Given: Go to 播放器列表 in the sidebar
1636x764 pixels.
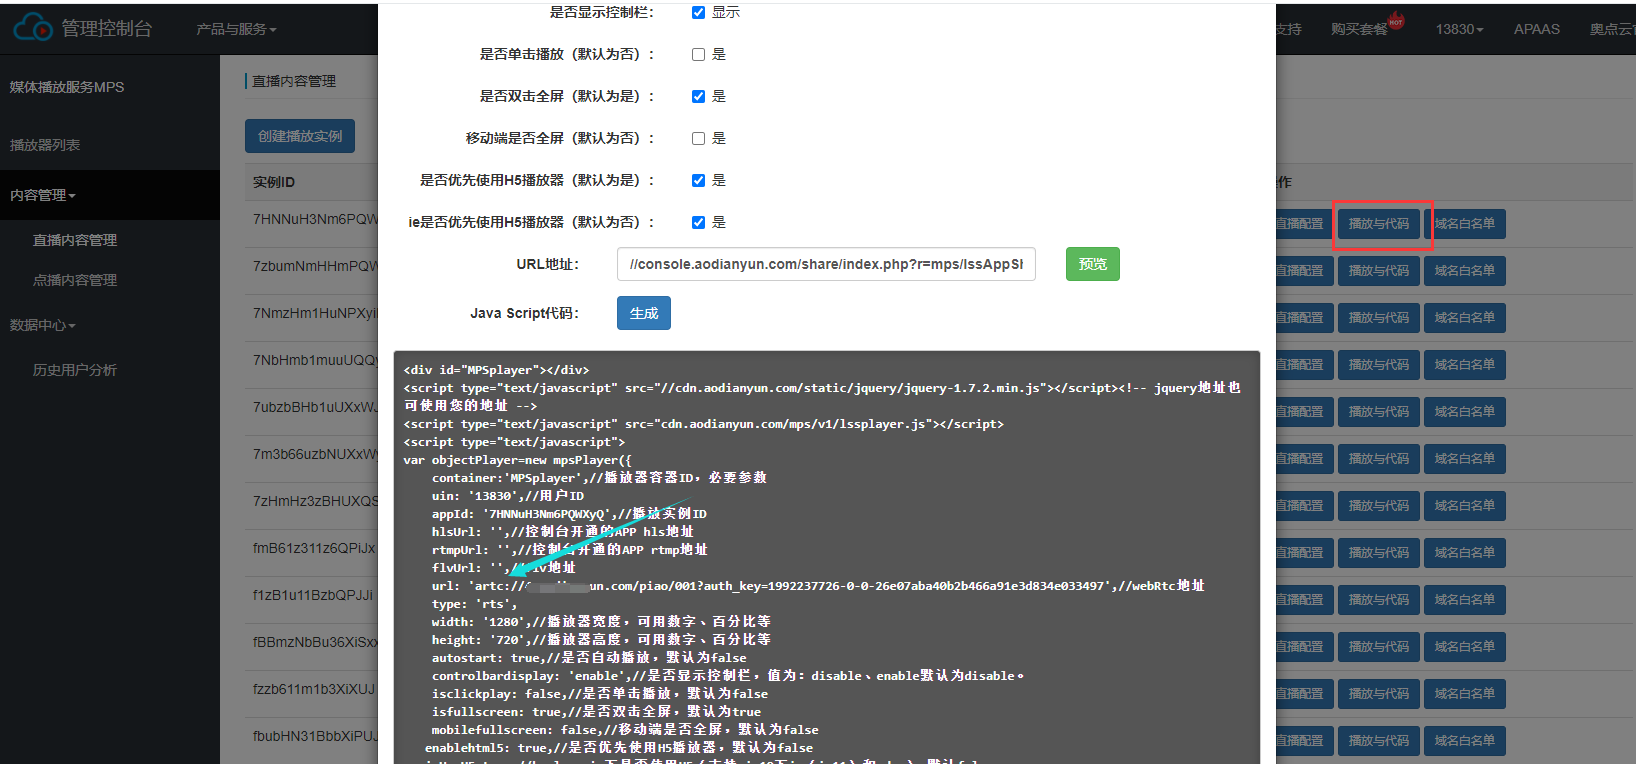Looking at the screenshot, I should (x=45, y=145).
